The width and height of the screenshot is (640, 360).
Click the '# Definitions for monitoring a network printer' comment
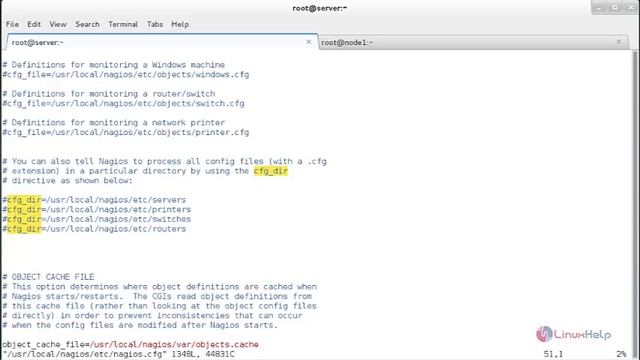pos(113,123)
